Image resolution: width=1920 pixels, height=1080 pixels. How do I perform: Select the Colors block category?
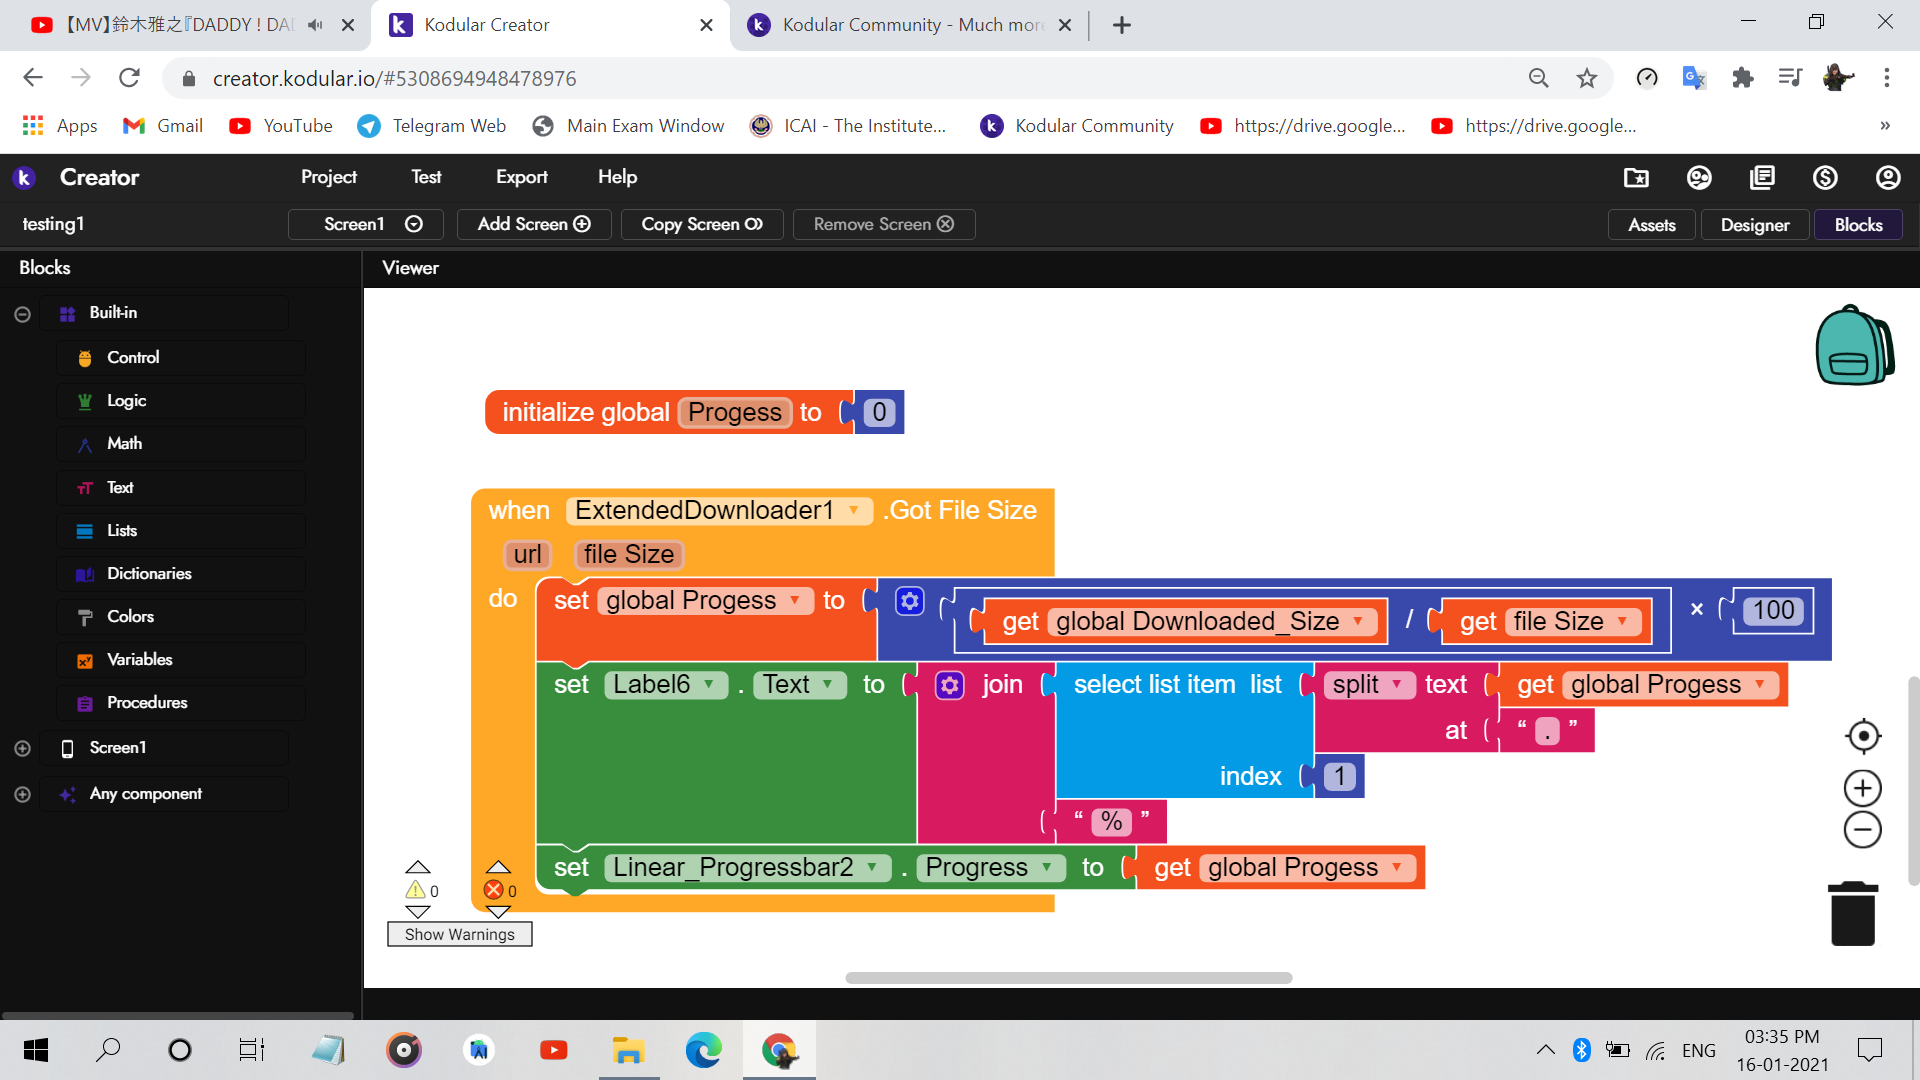tap(180, 616)
